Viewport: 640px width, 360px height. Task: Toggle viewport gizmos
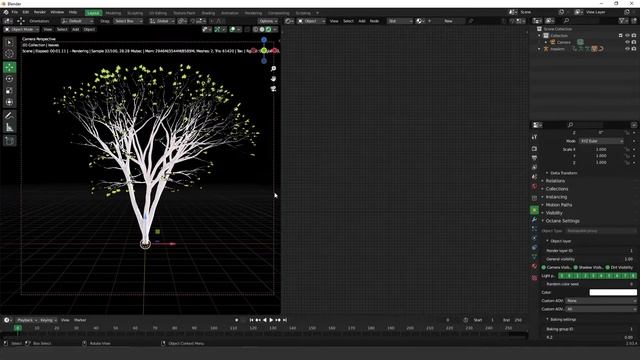pyautogui.click(x=217, y=29)
